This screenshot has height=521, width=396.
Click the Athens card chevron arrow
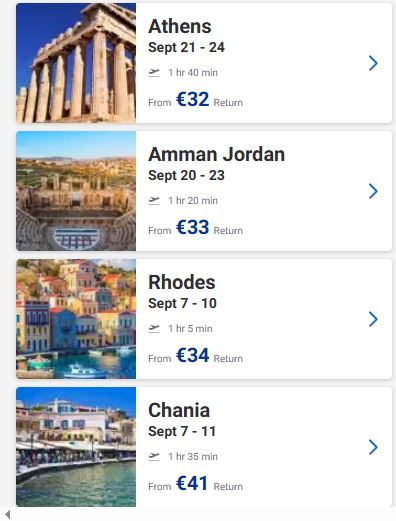(373, 63)
